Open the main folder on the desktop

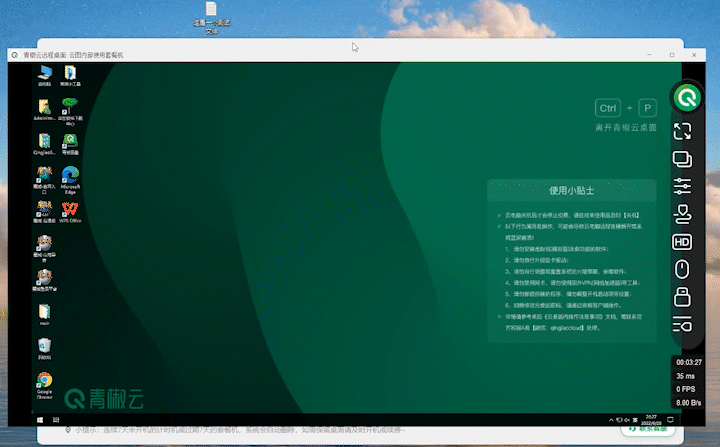click(x=45, y=314)
